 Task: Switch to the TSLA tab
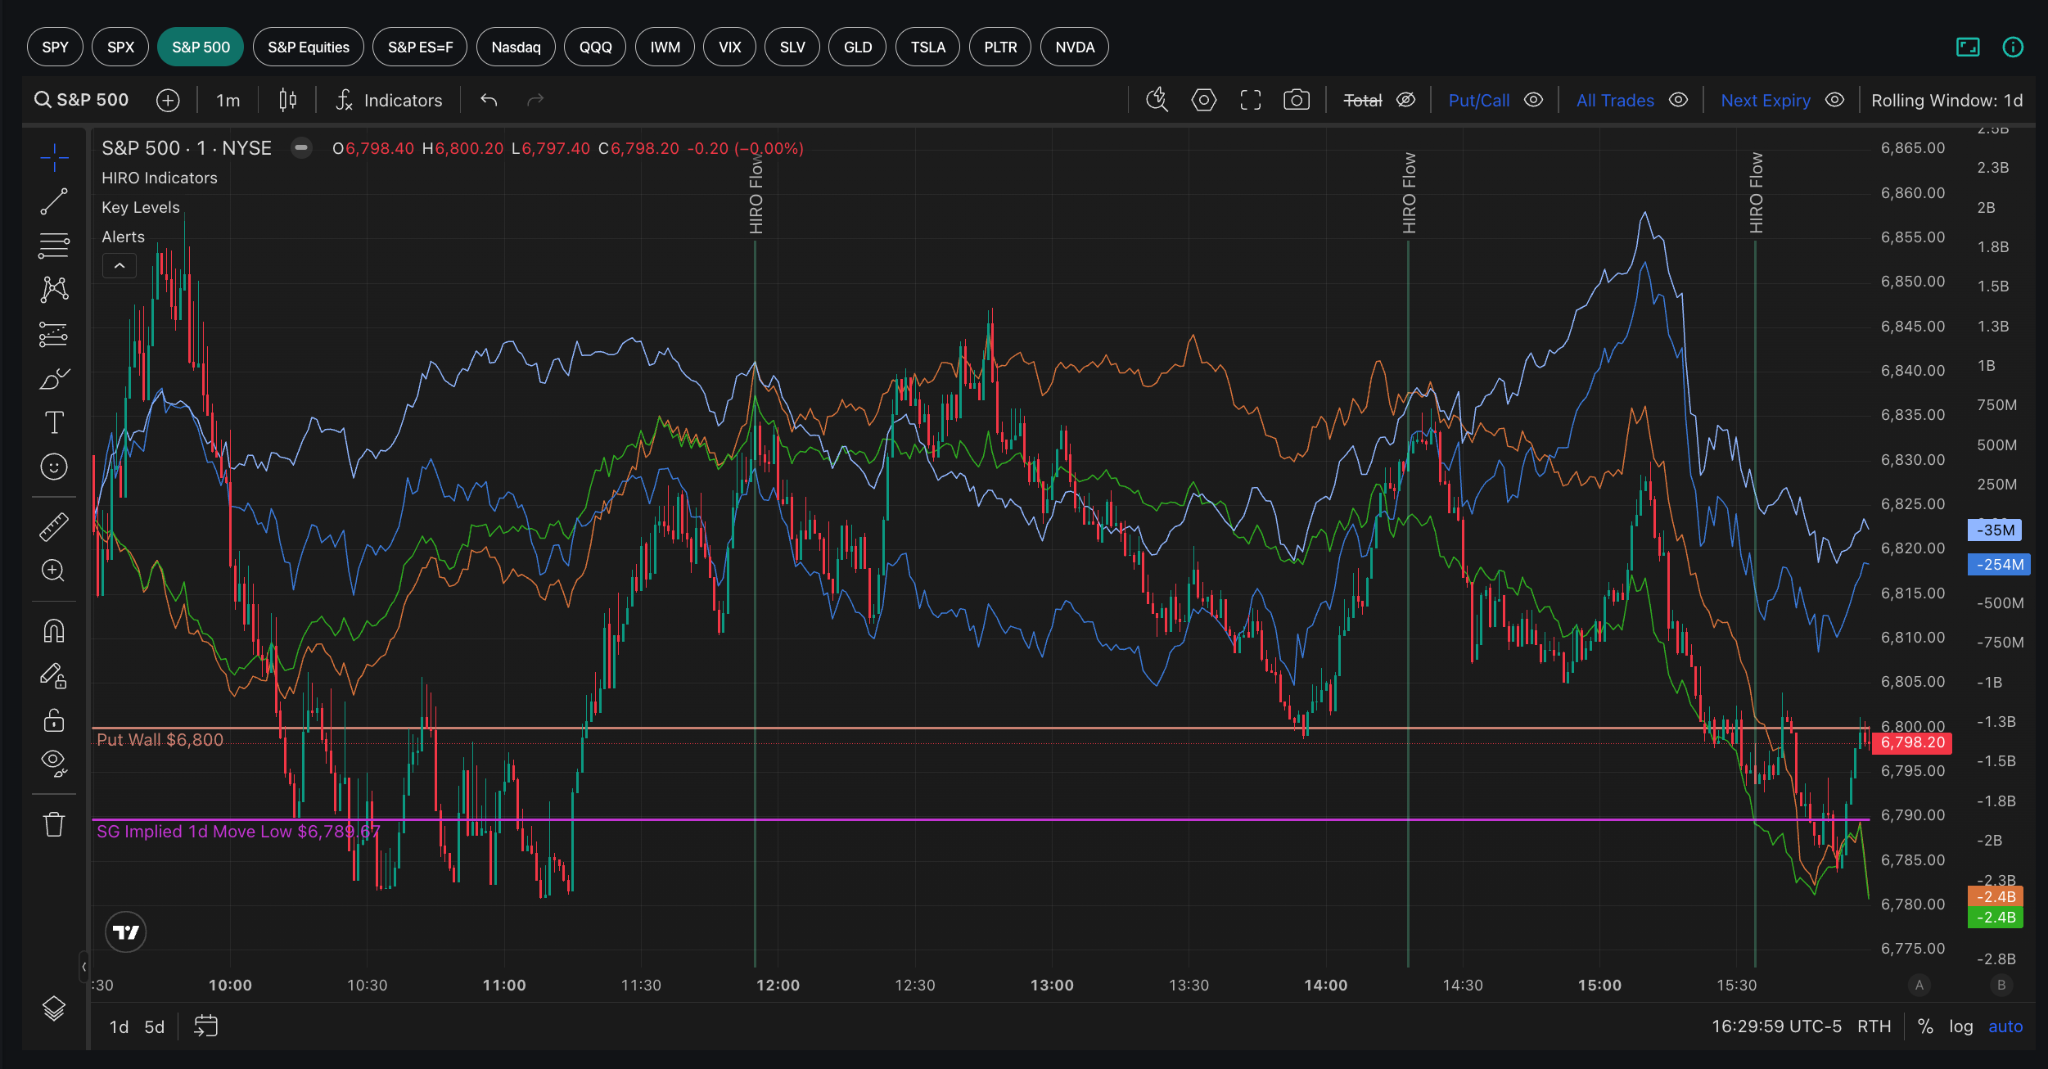[x=928, y=47]
